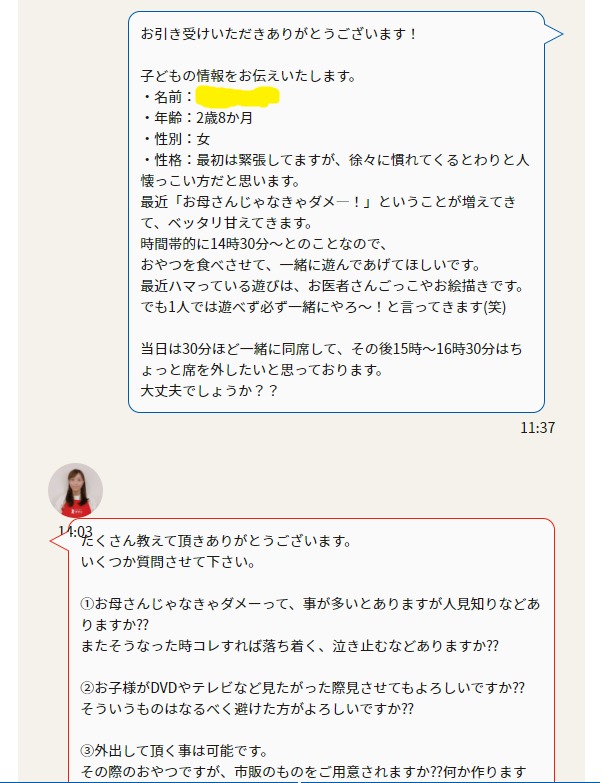
Task: Click the お医者さんごっこ sentence
Action: click(x=332, y=286)
